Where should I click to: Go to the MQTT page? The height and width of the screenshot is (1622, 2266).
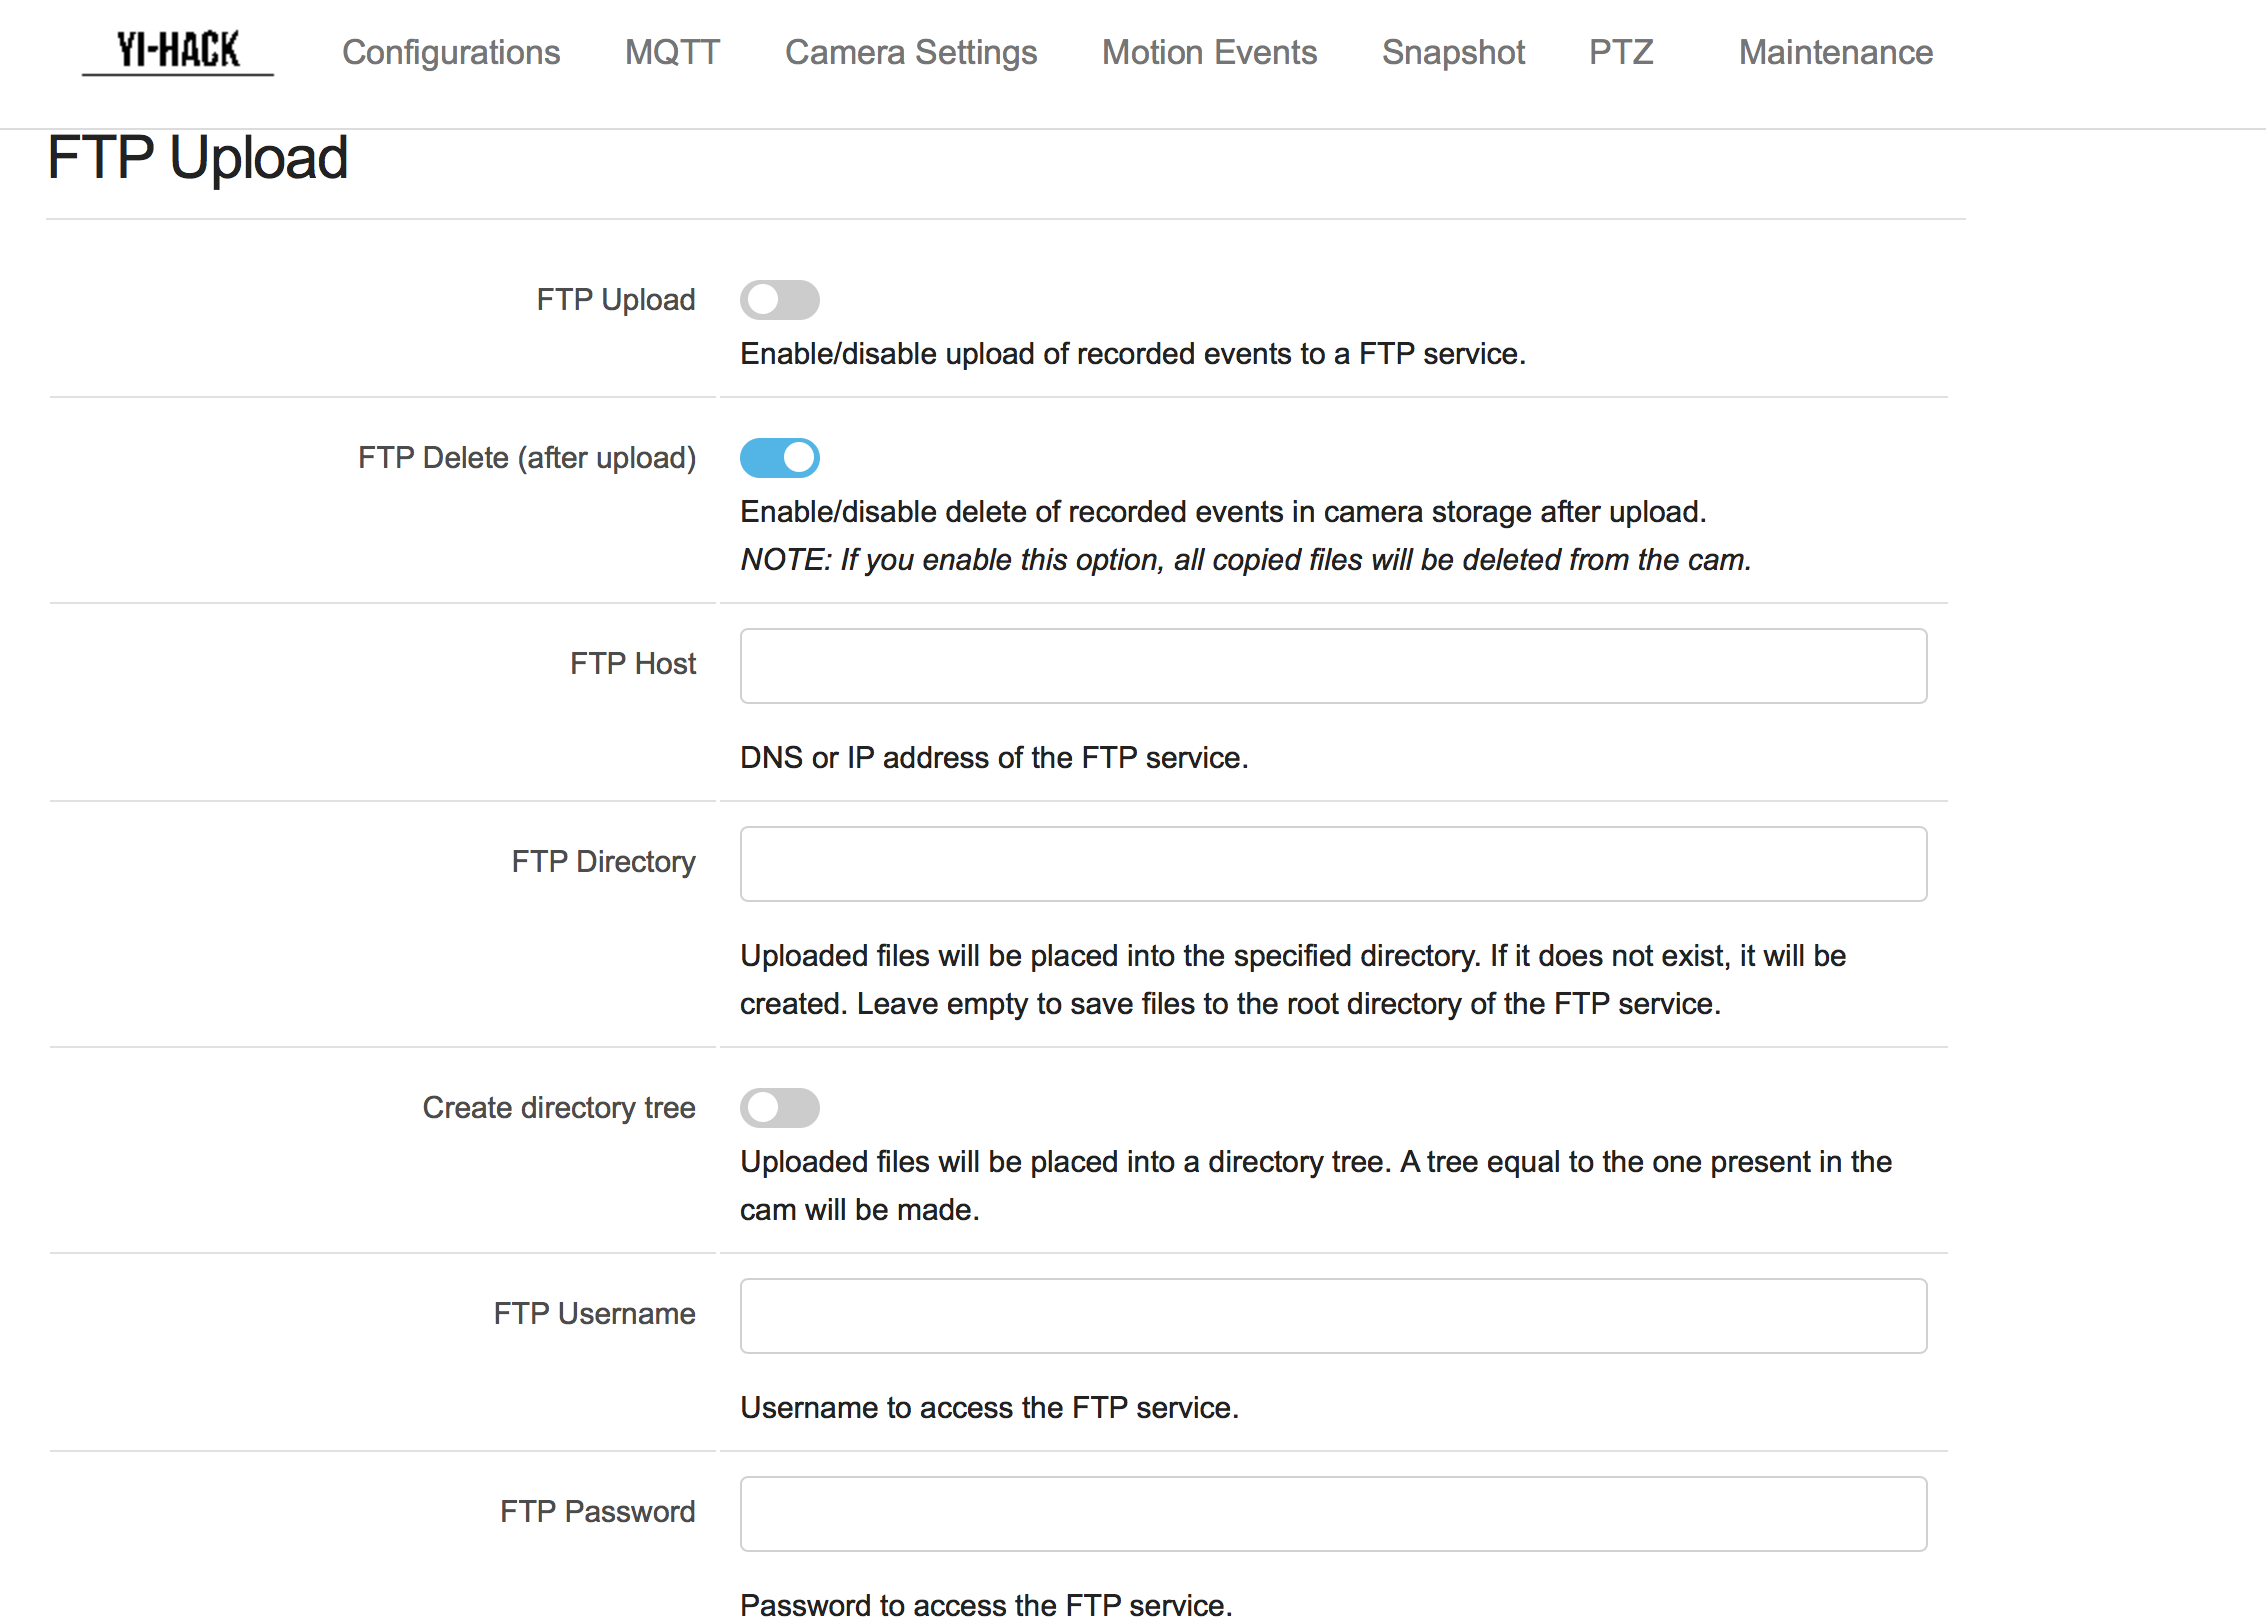pyautogui.click(x=672, y=52)
